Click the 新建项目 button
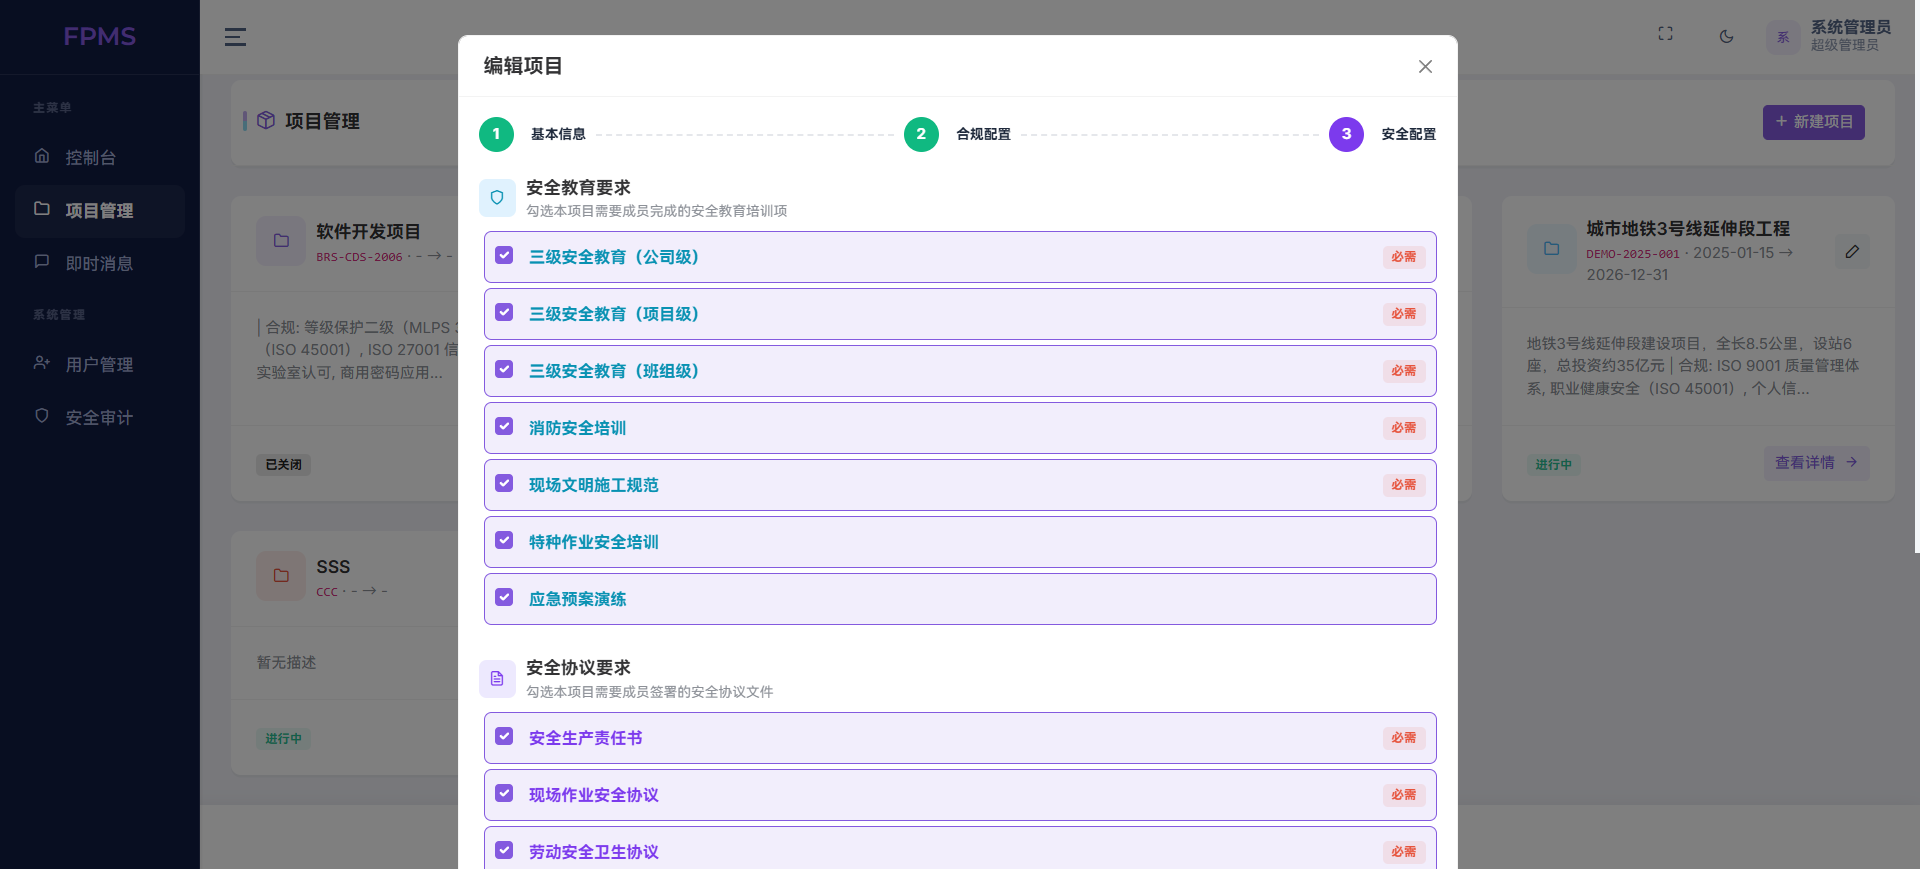The width and height of the screenshot is (1920, 869). coord(1813,122)
